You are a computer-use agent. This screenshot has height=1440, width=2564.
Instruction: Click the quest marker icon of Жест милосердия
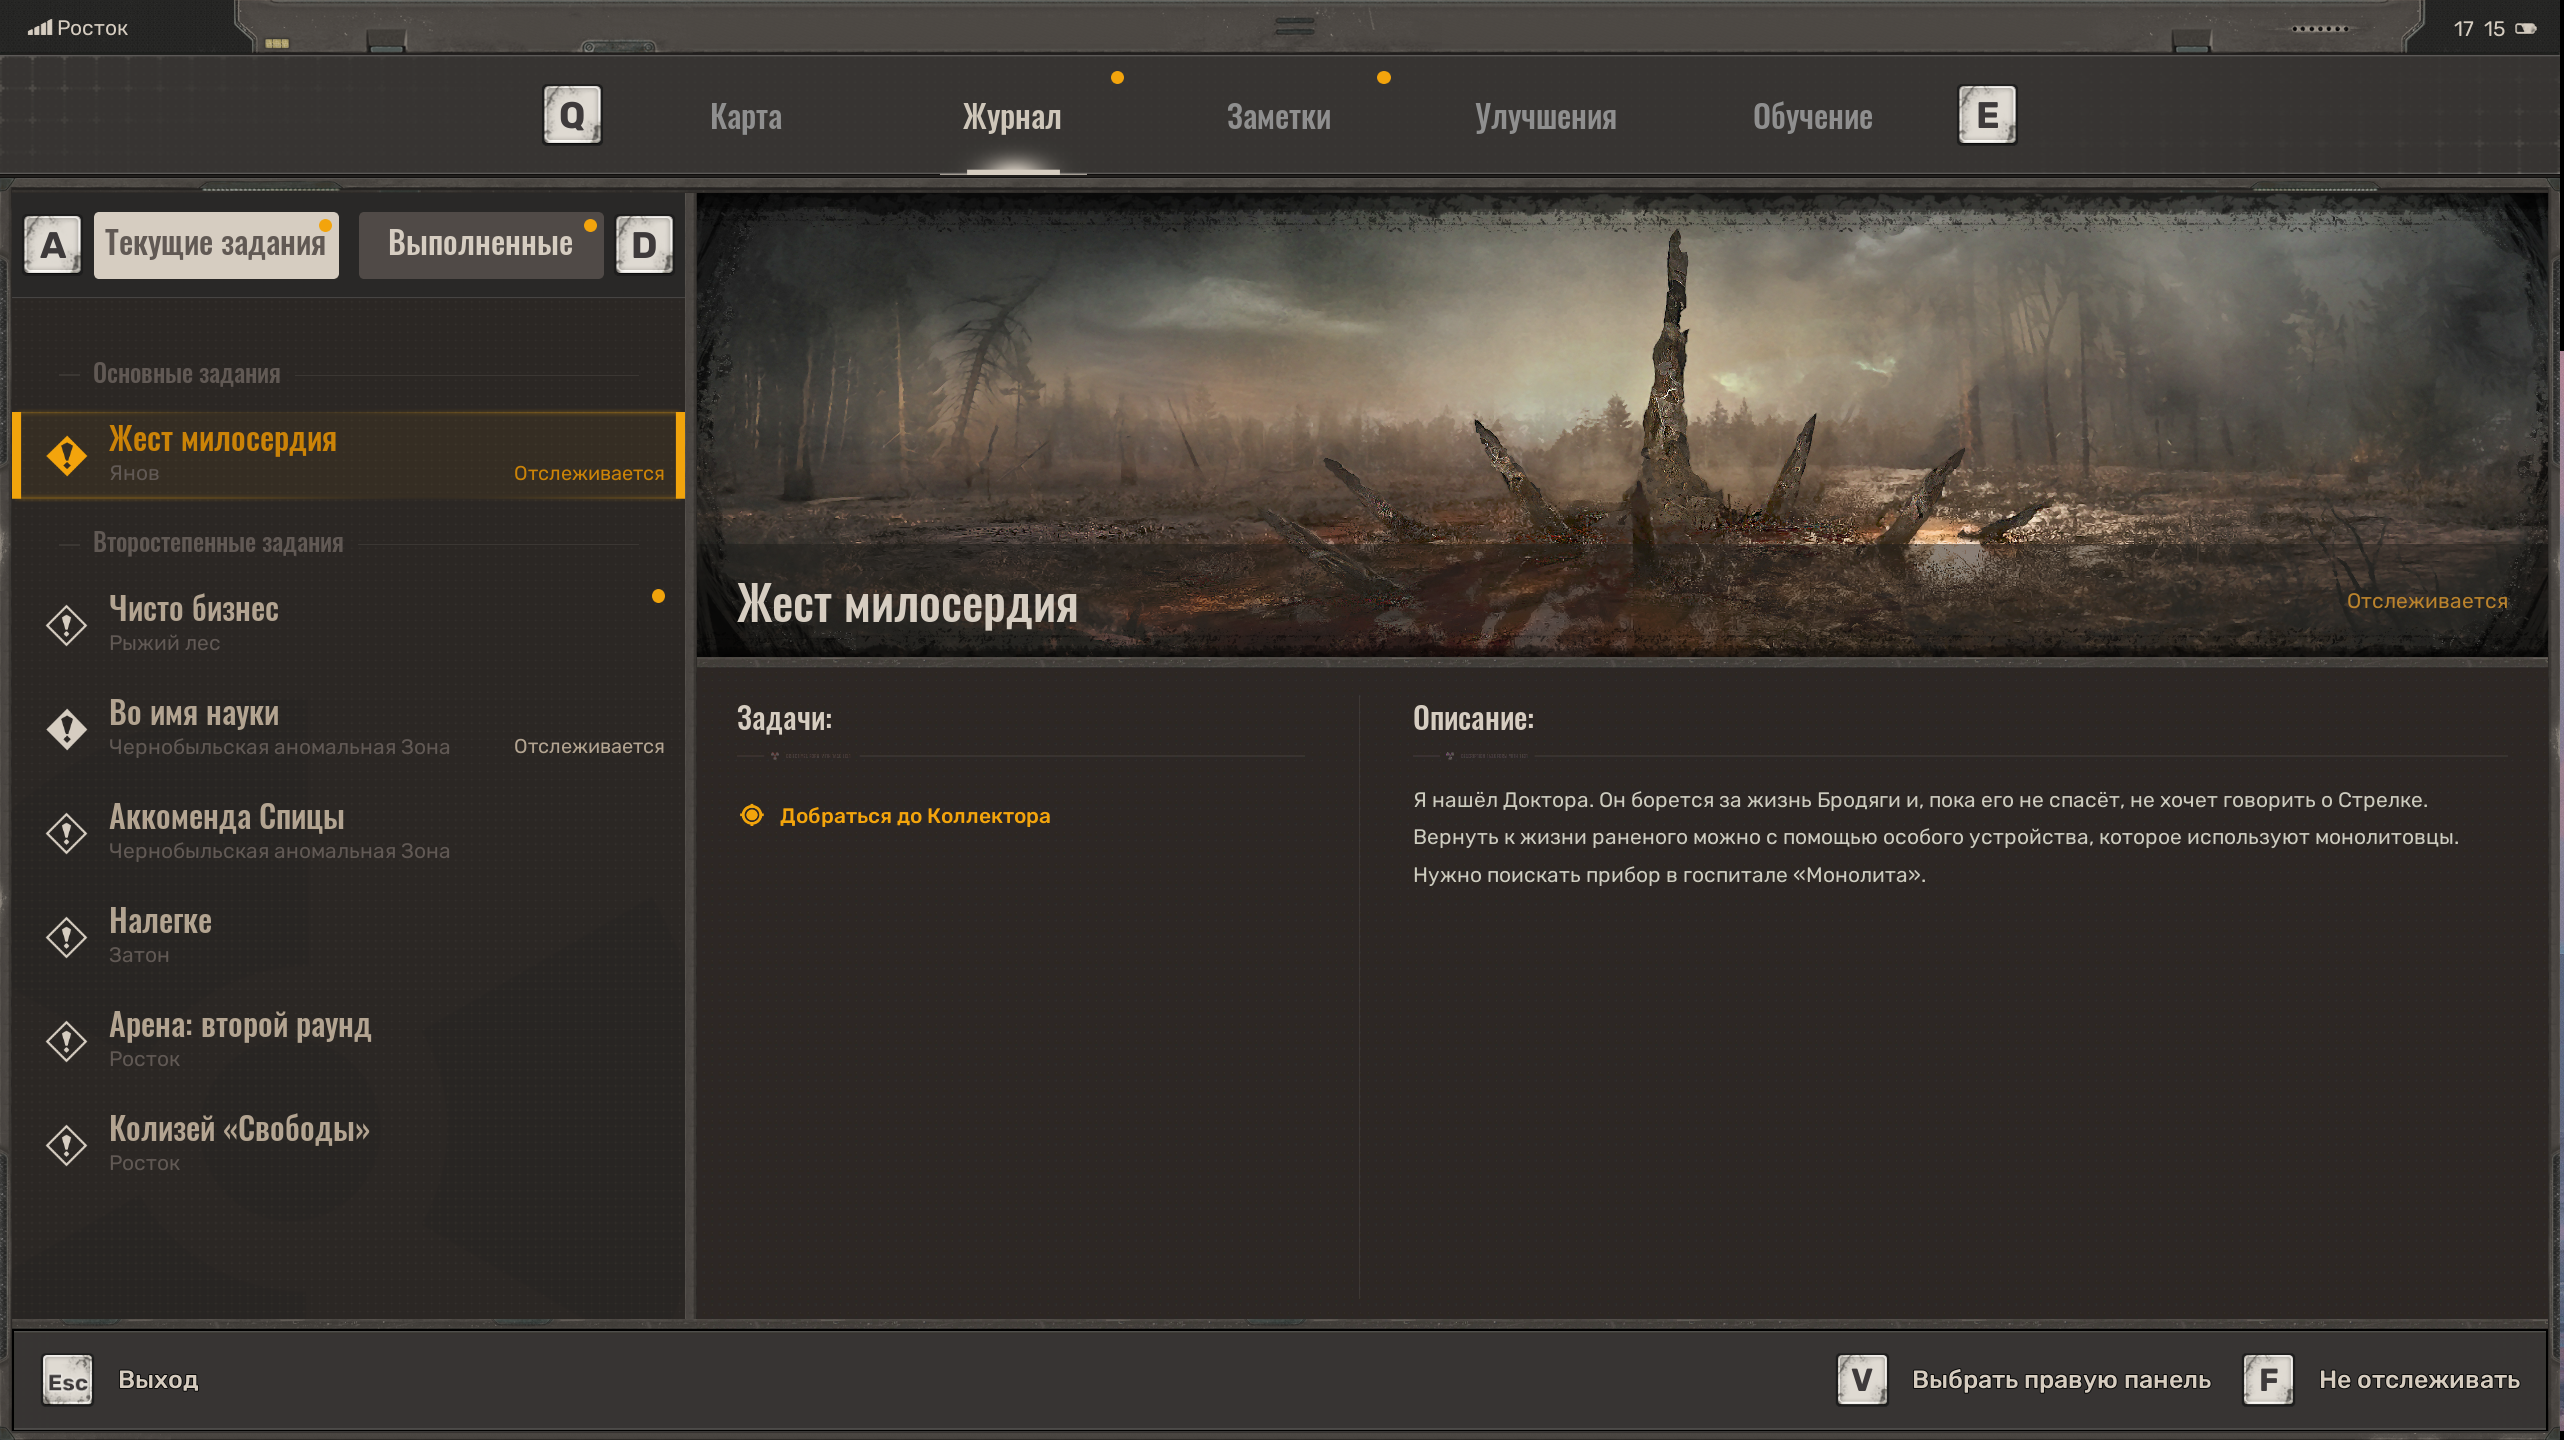(67, 456)
